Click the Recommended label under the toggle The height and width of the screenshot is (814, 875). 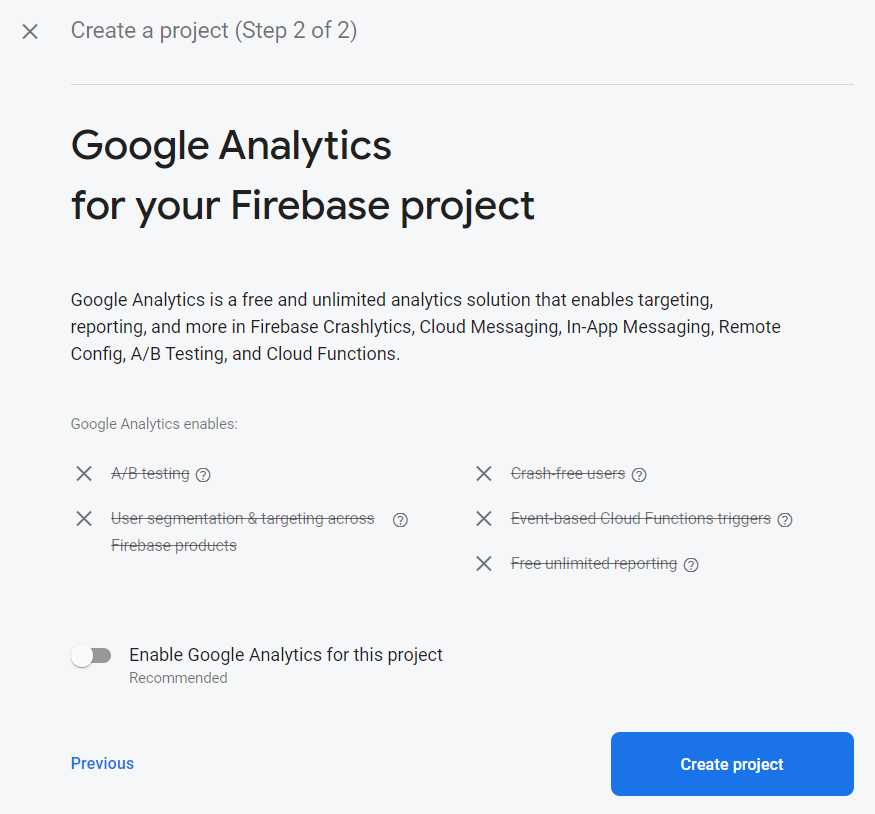pos(178,677)
